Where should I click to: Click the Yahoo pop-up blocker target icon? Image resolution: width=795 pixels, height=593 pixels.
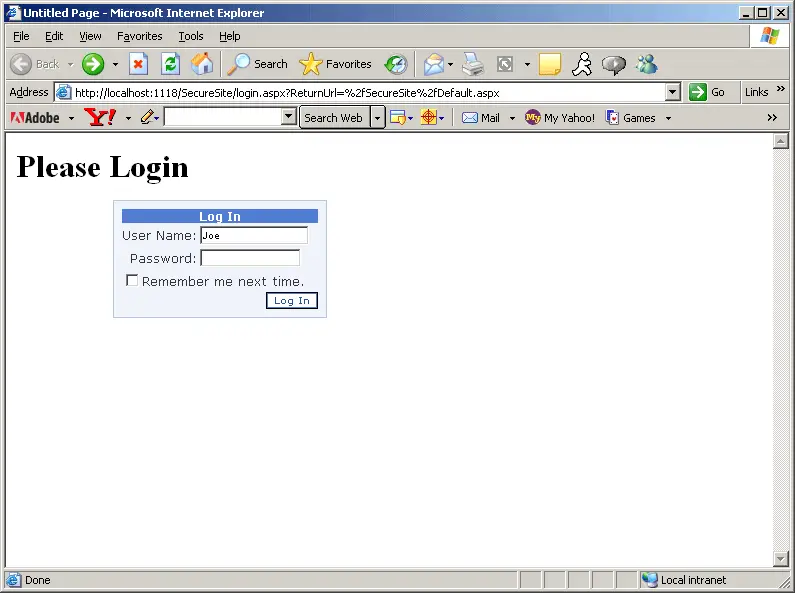tap(428, 118)
